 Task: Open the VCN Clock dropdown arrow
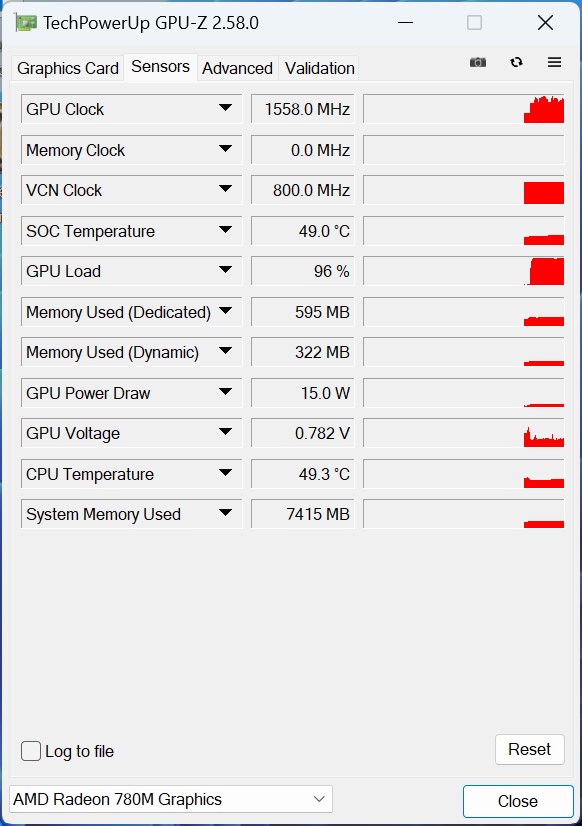[225, 189]
